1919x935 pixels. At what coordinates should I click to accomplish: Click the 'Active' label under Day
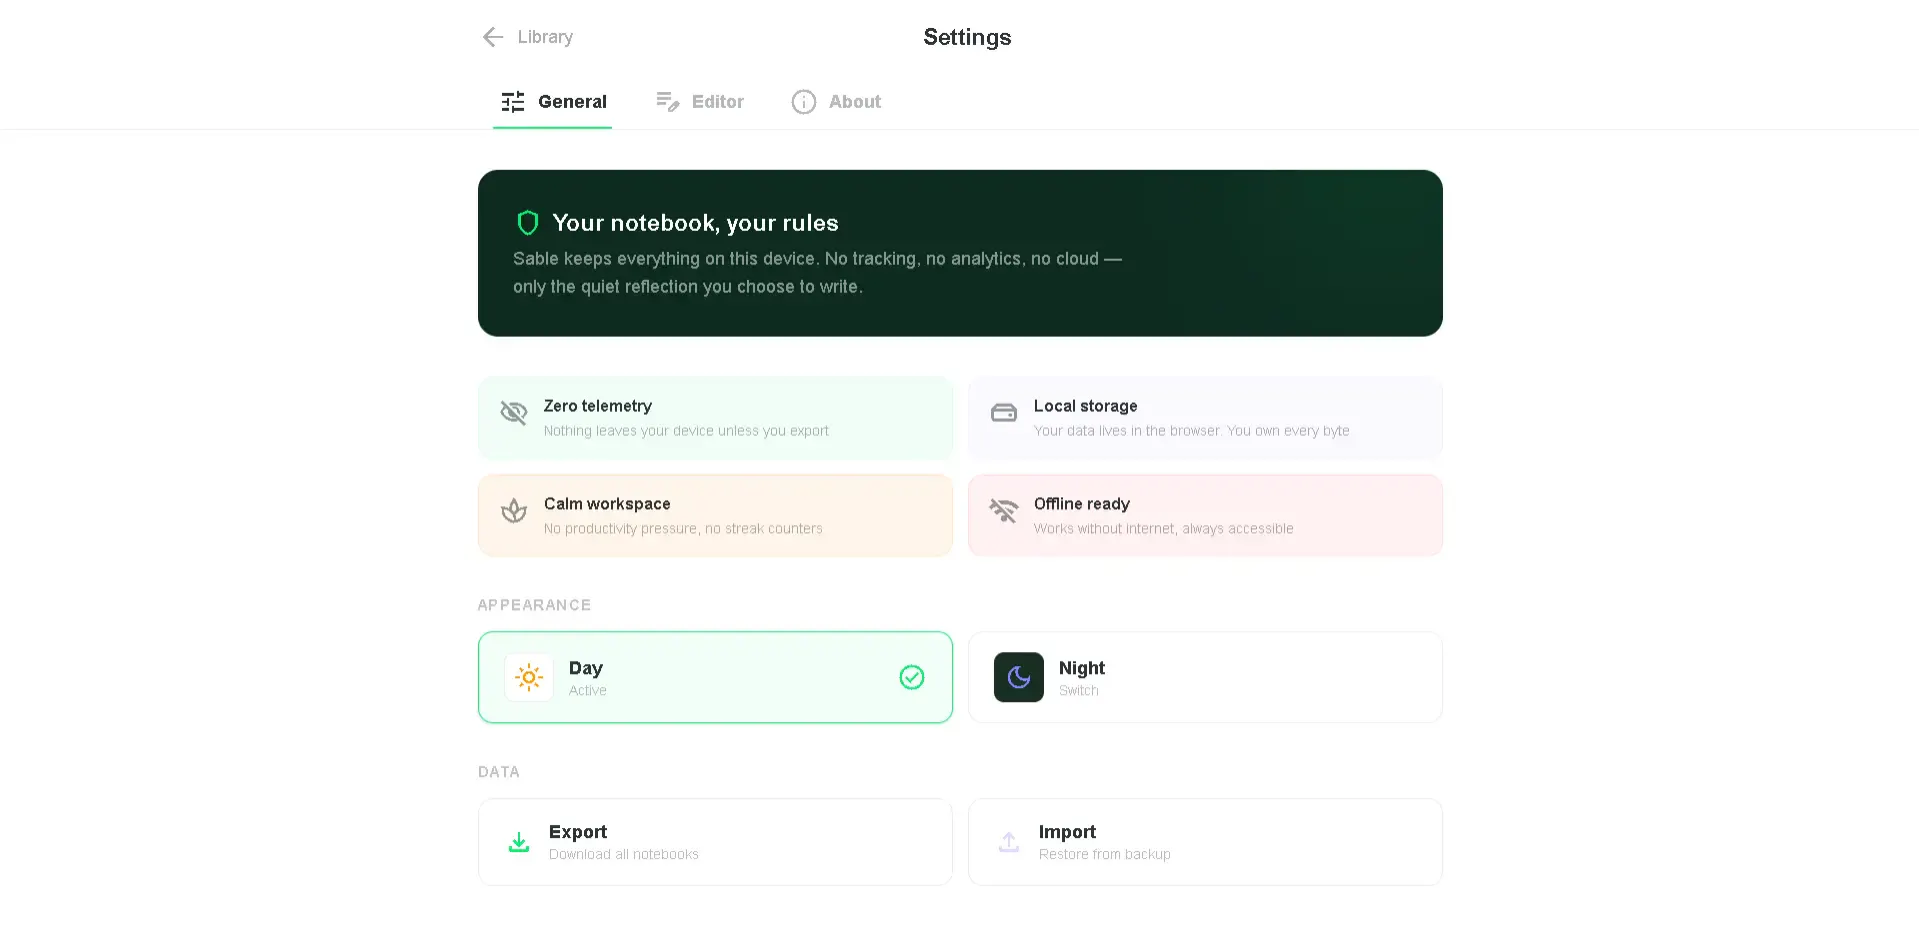click(x=588, y=691)
